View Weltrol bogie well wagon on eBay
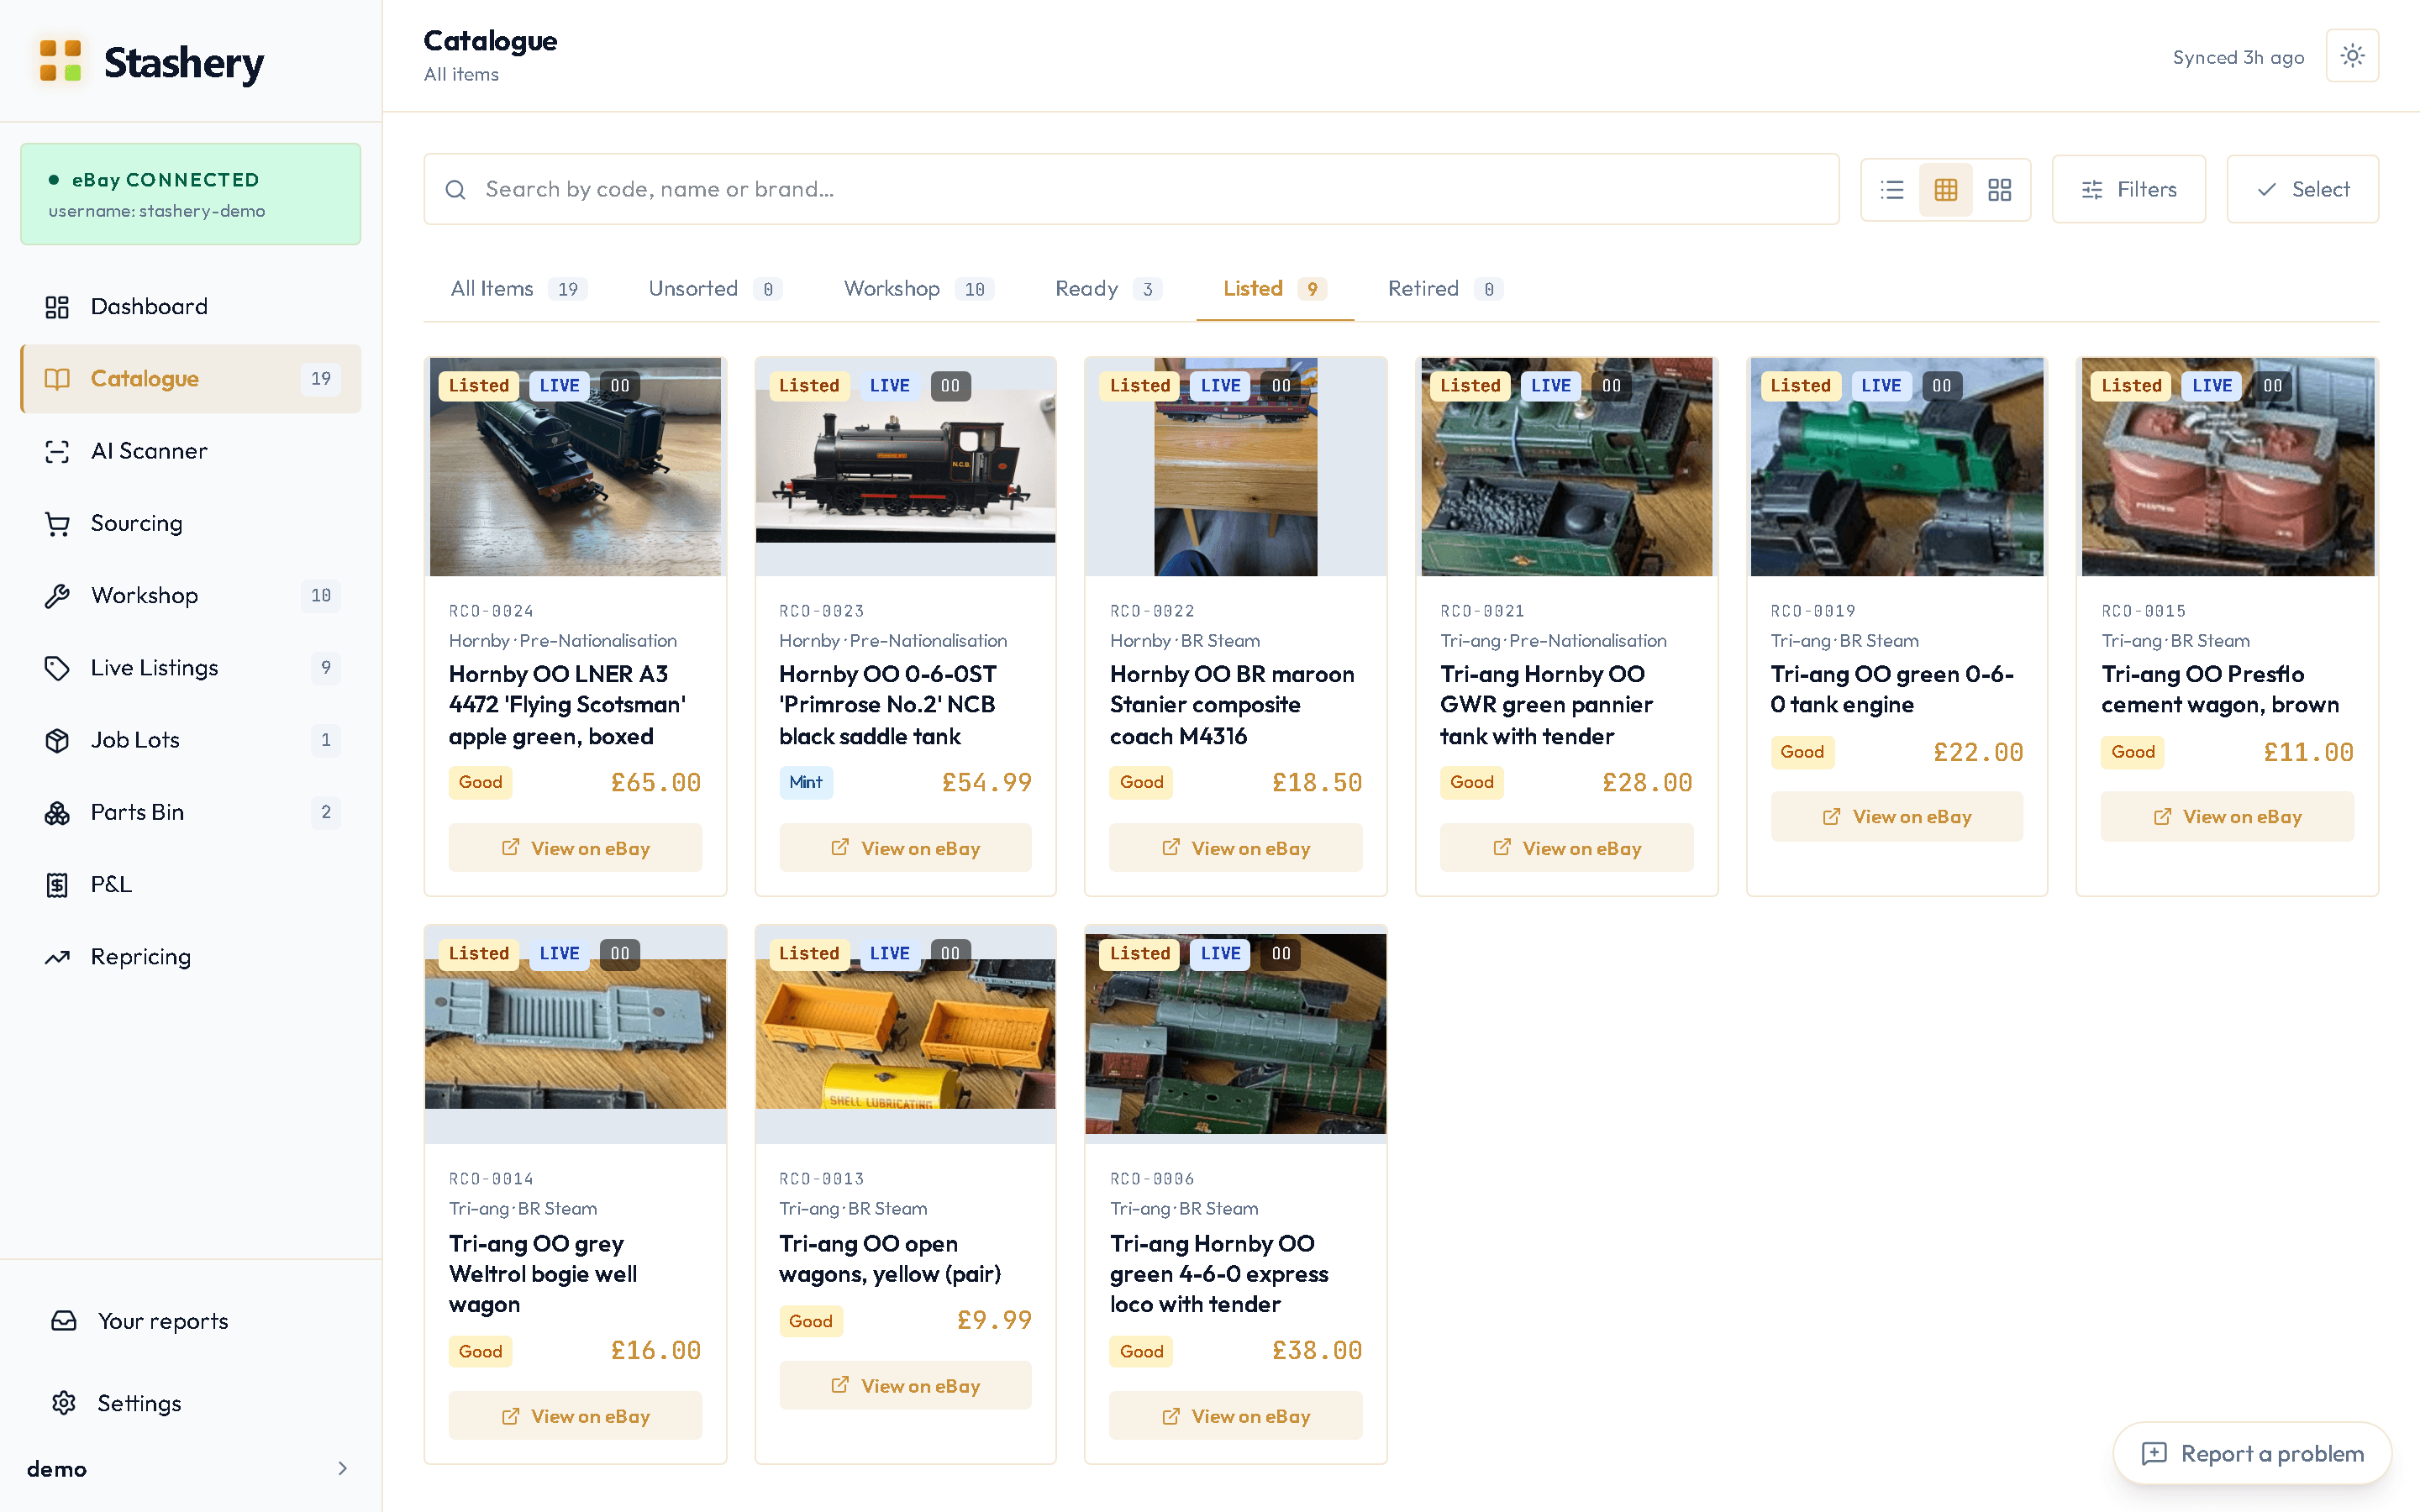 click(575, 1416)
